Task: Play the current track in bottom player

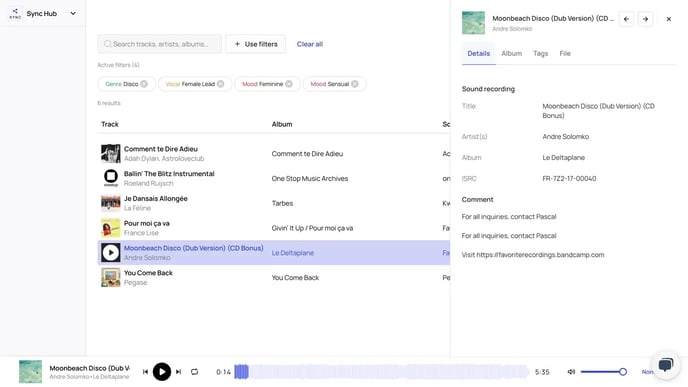Action: pos(162,372)
